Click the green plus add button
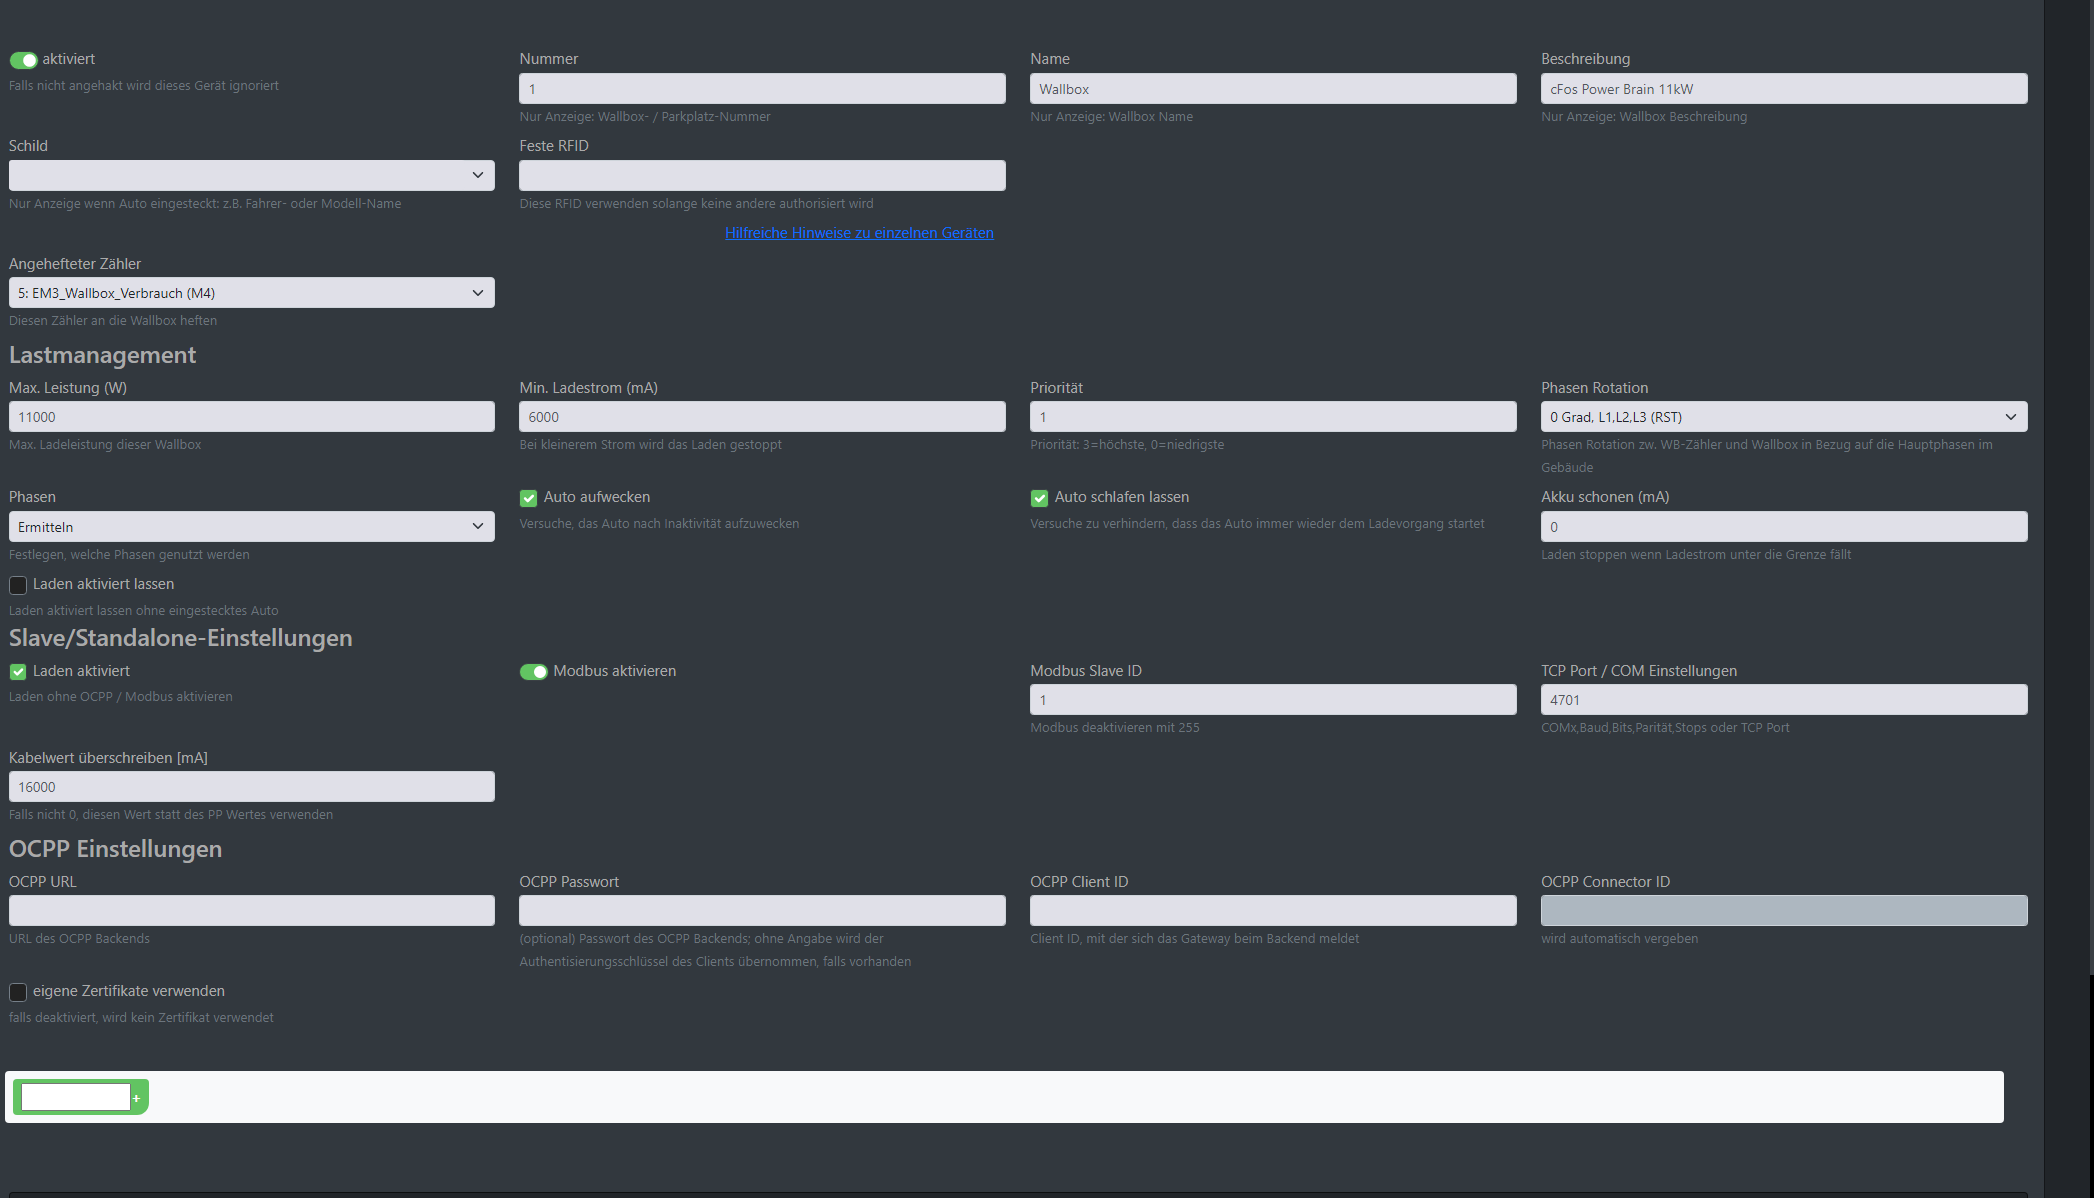 coord(138,1098)
